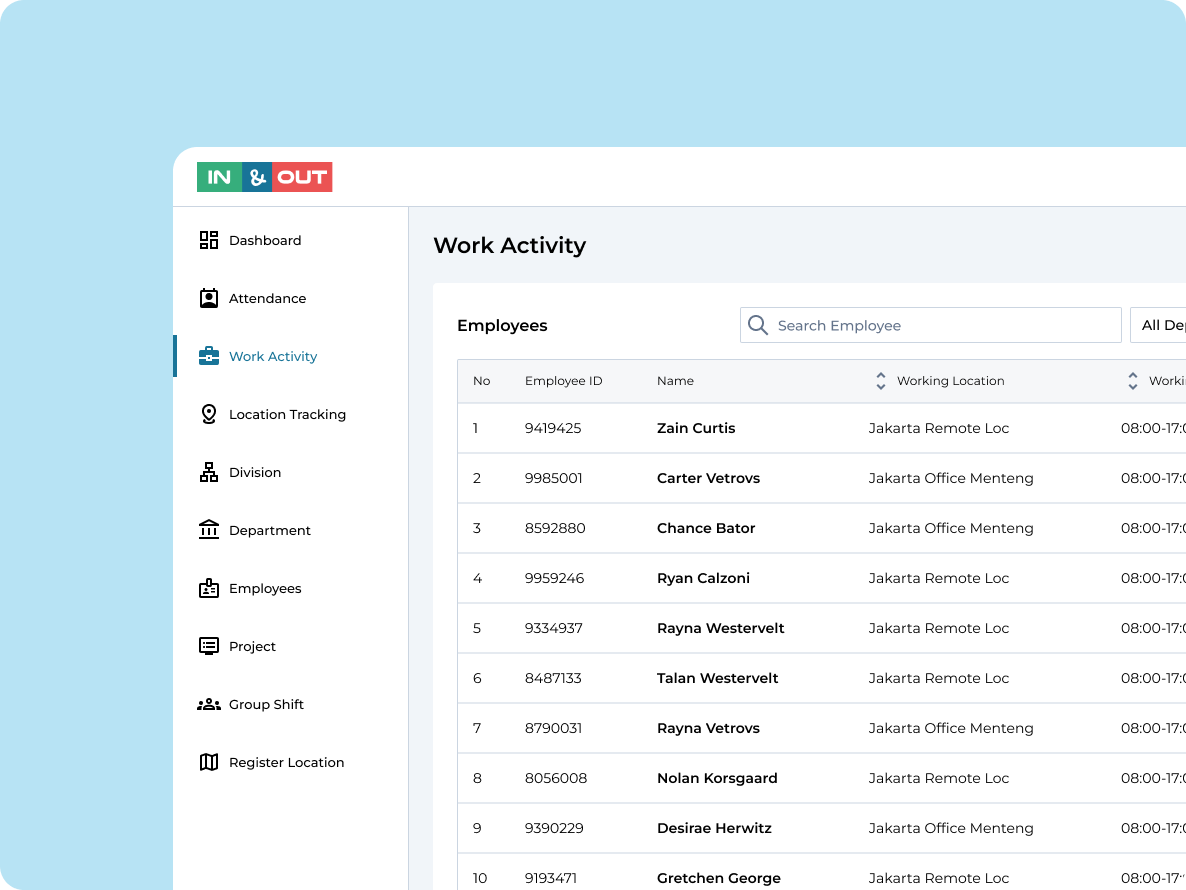This screenshot has width=1186, height=890.
Task: Select the Location Tracking pin icon
Action: pyautogui.click(x=208, y=414)
